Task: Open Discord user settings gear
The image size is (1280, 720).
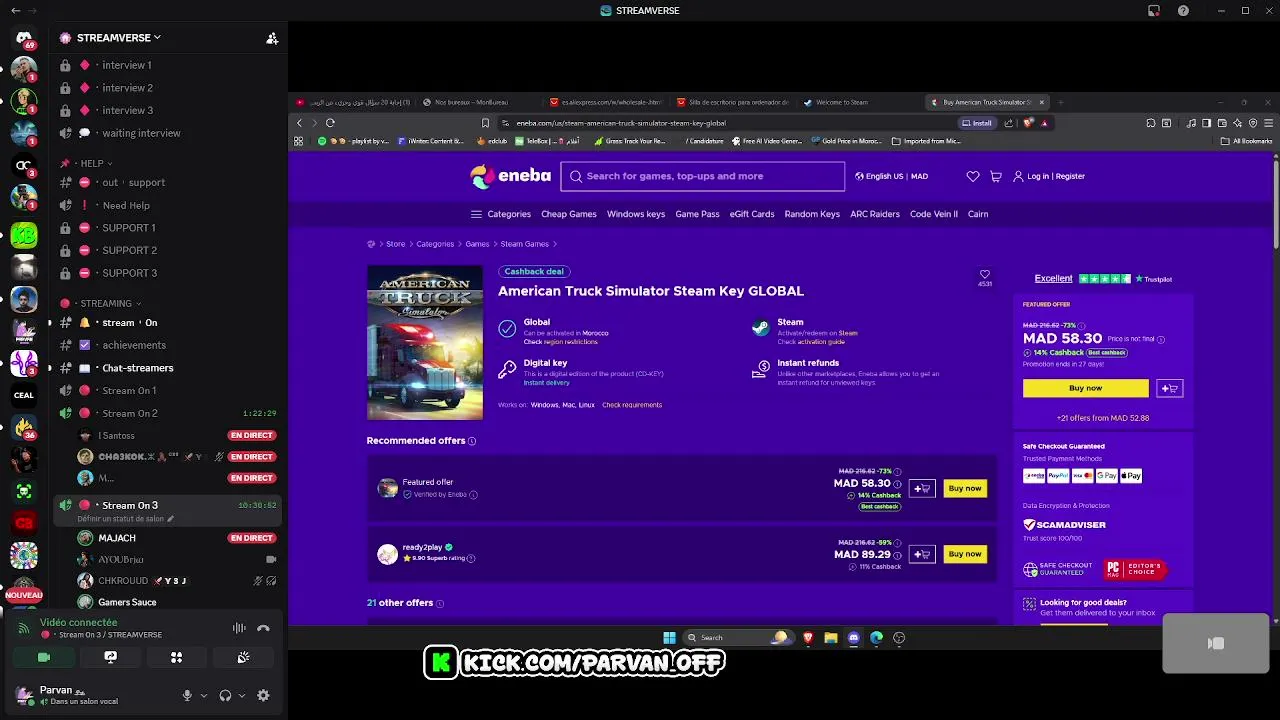Action: click(263, 695)
